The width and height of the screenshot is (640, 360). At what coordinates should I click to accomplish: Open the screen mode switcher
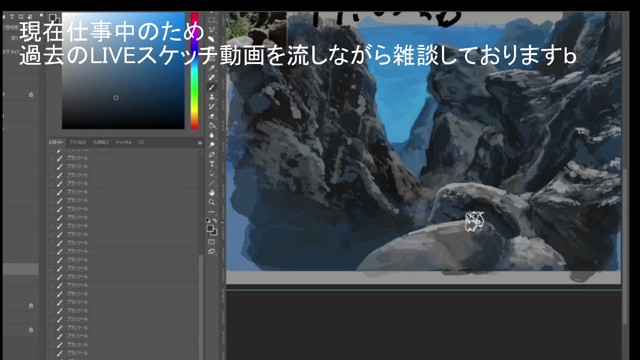click(x=211, y=251)
